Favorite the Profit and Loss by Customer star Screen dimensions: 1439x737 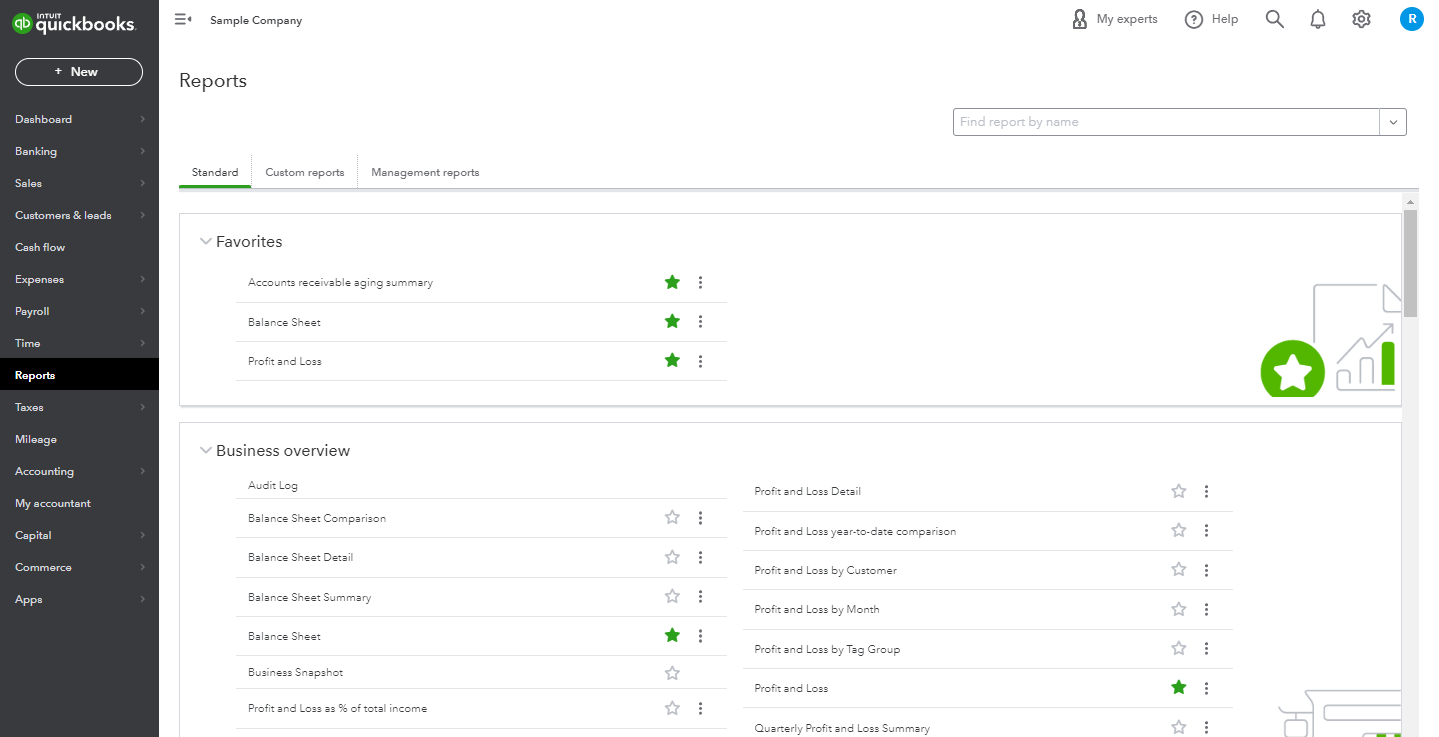[x=1178, y=570]
